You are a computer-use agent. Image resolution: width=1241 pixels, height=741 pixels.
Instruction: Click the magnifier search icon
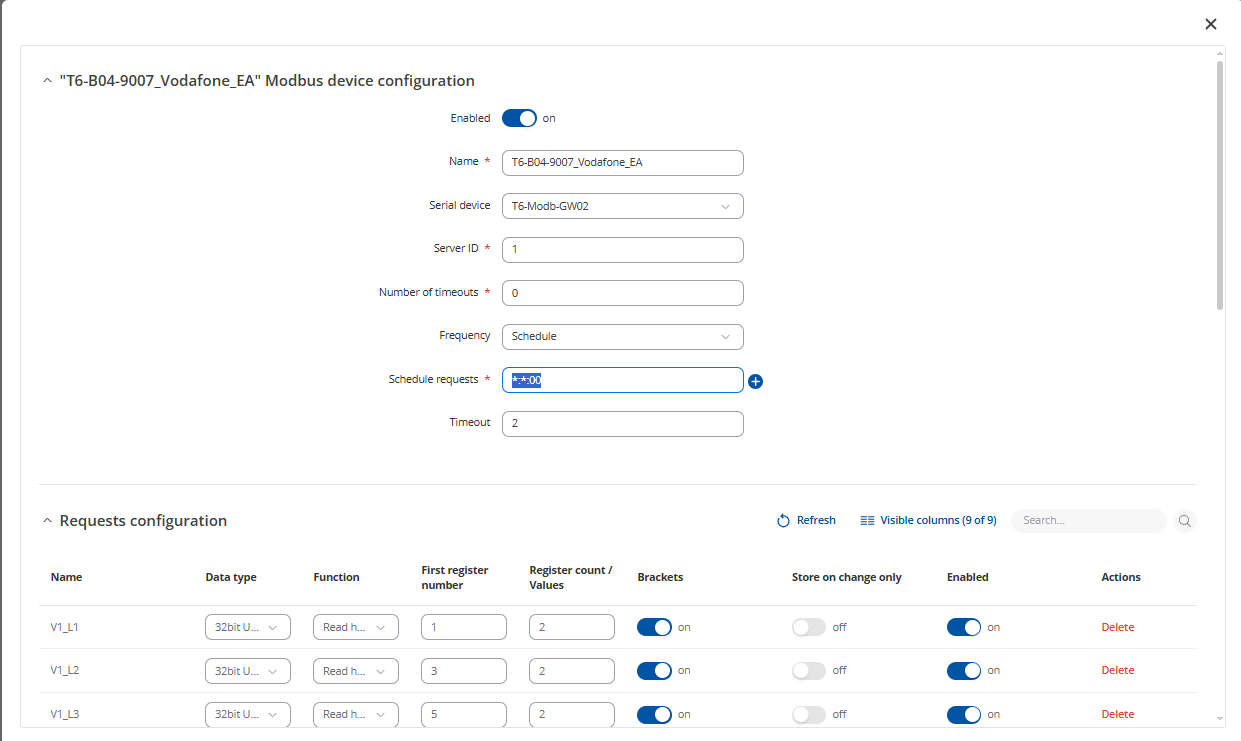click(1184, 521)
